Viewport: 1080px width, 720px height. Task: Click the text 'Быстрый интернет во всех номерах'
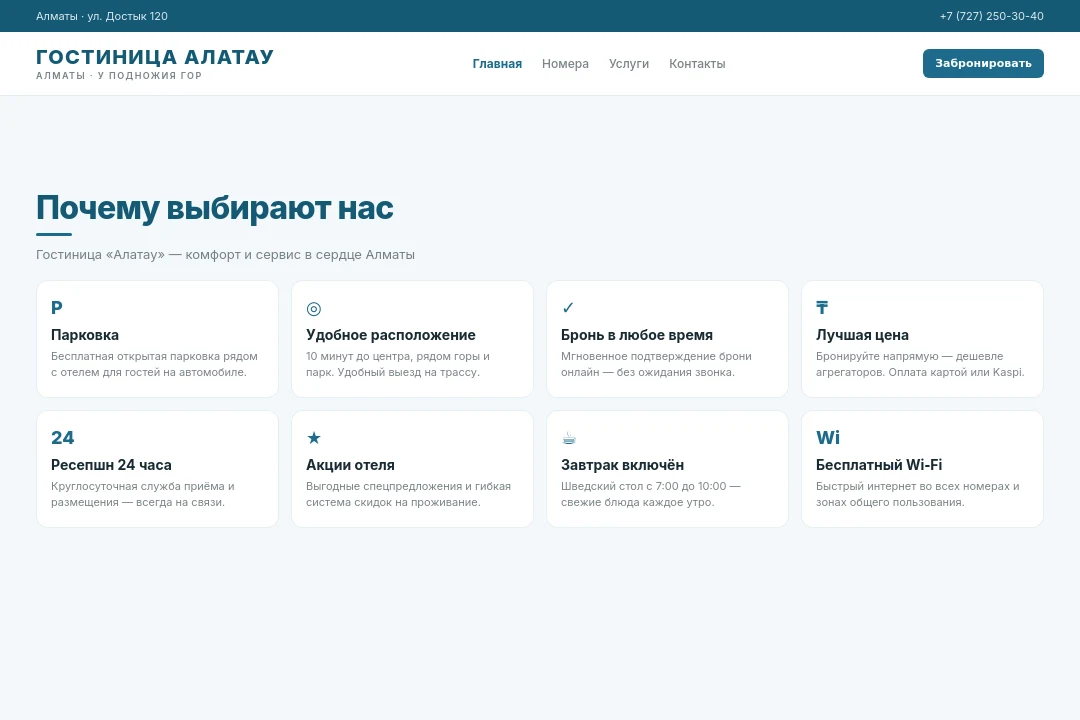pyautogui.click(x=913, y=486)
